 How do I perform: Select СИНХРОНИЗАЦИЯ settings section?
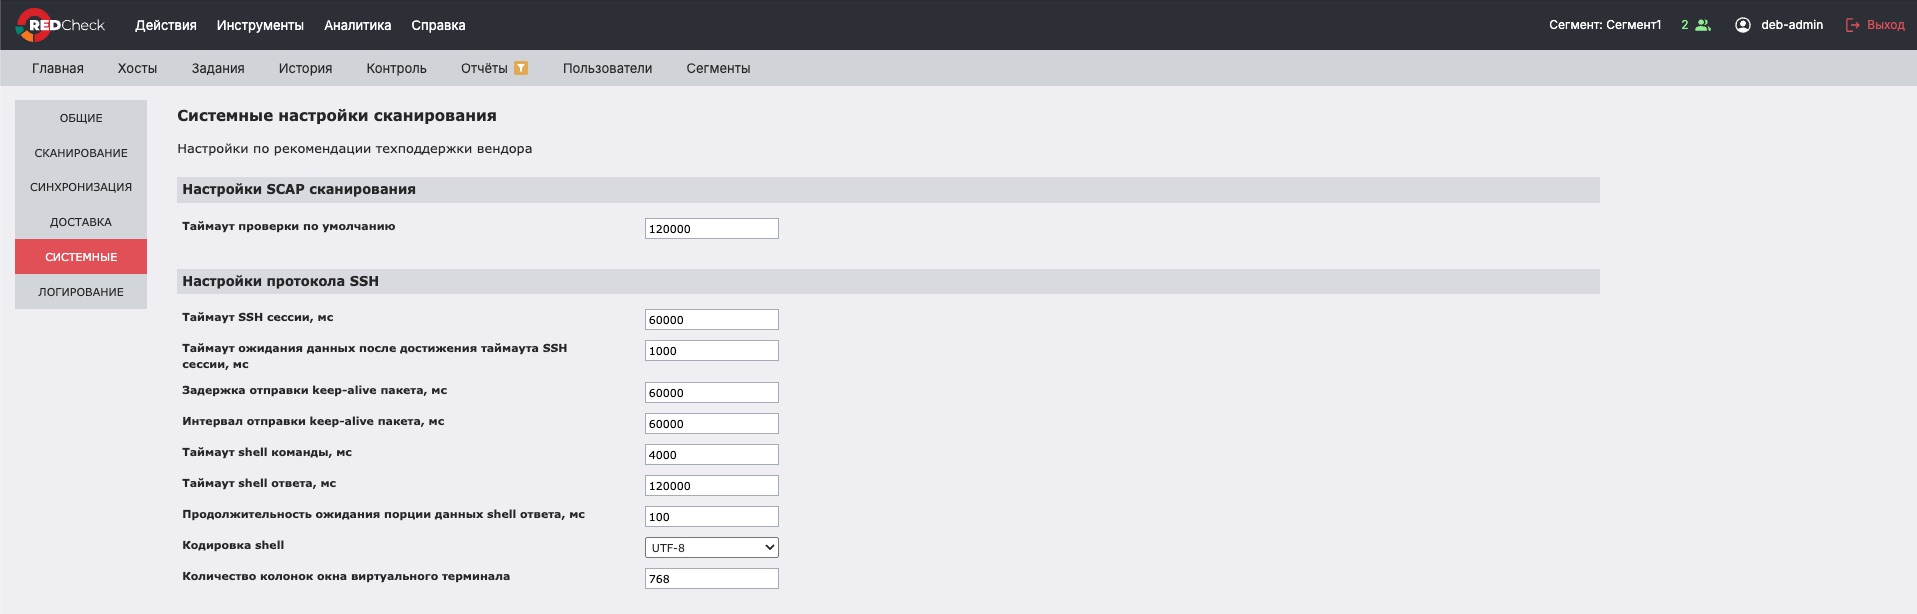pyautogui.click(x=81, y=187)
